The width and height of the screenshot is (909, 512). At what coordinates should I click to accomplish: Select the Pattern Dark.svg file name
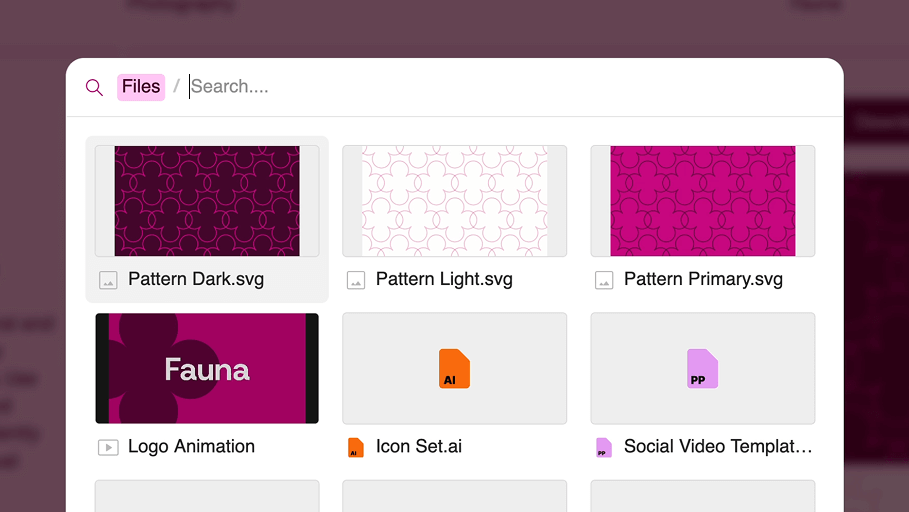coord(196,280)
